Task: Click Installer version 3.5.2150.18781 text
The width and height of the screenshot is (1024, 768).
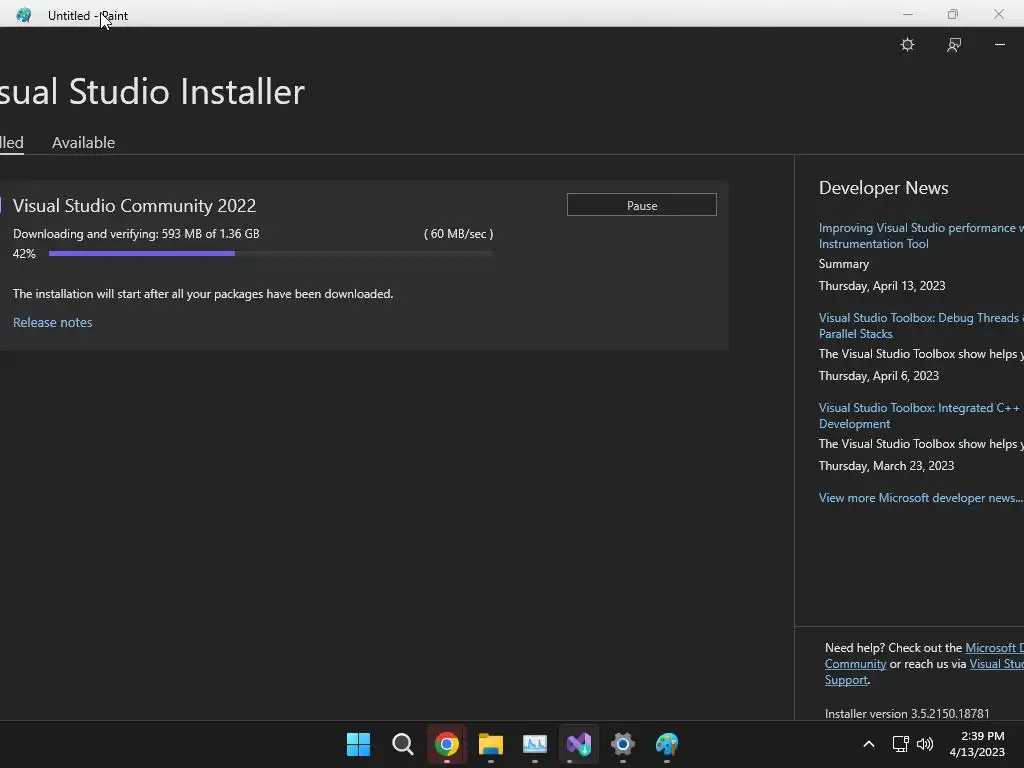Action: point(906,713)
